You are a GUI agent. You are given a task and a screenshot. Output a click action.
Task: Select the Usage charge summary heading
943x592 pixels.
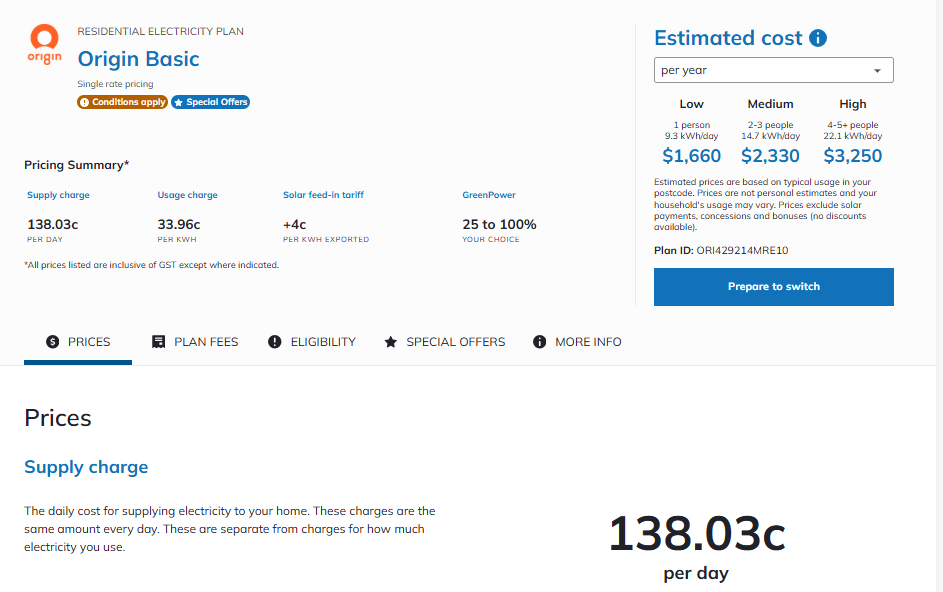tap(188, 195)
